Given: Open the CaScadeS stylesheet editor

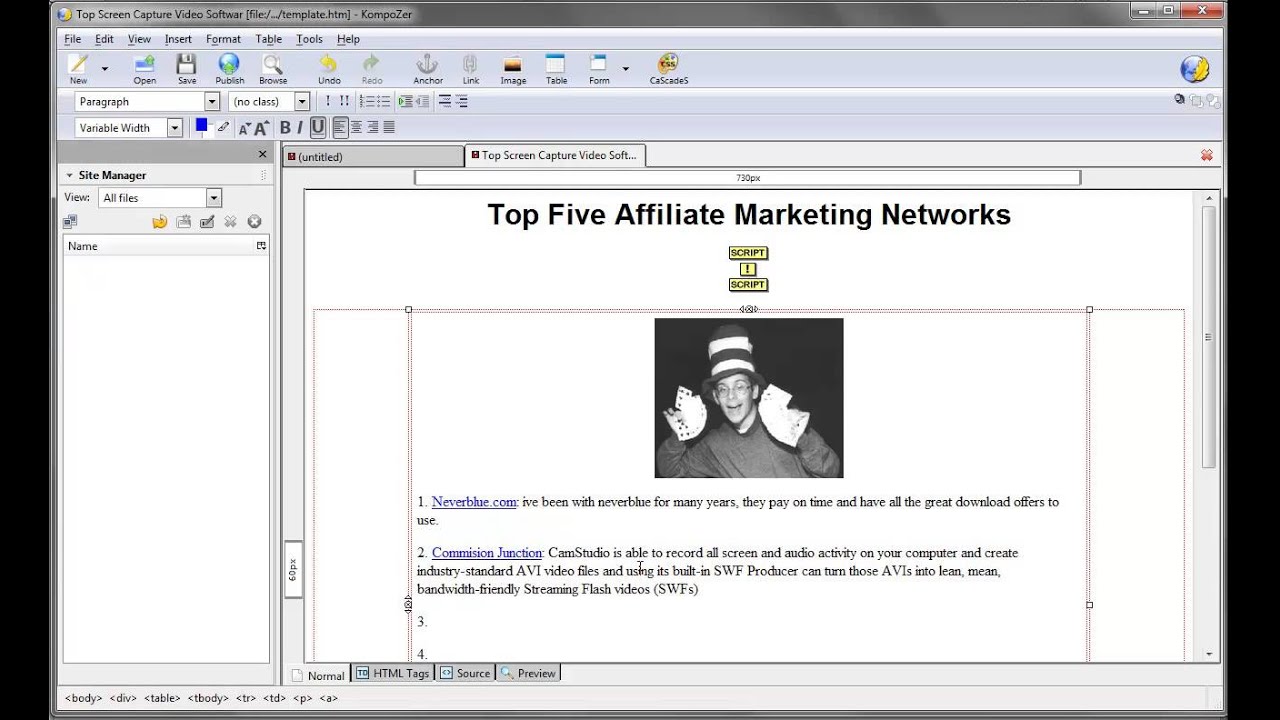Looking at the screenshot, I should click(x=668, y=68).
